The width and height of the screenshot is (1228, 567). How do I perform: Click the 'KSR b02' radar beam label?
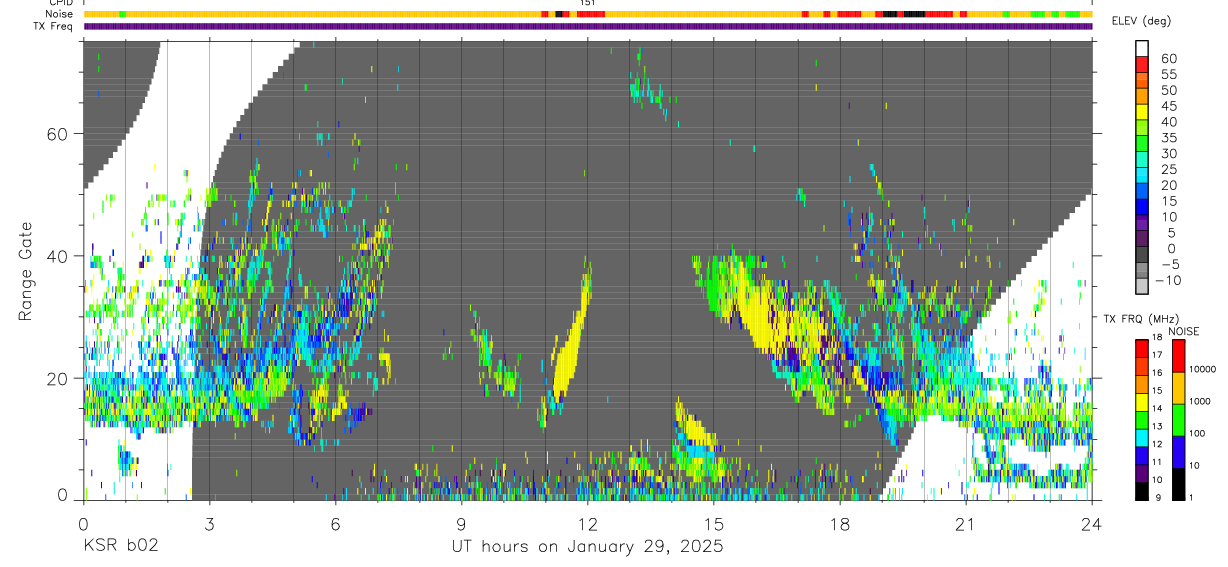coord(120,546)
